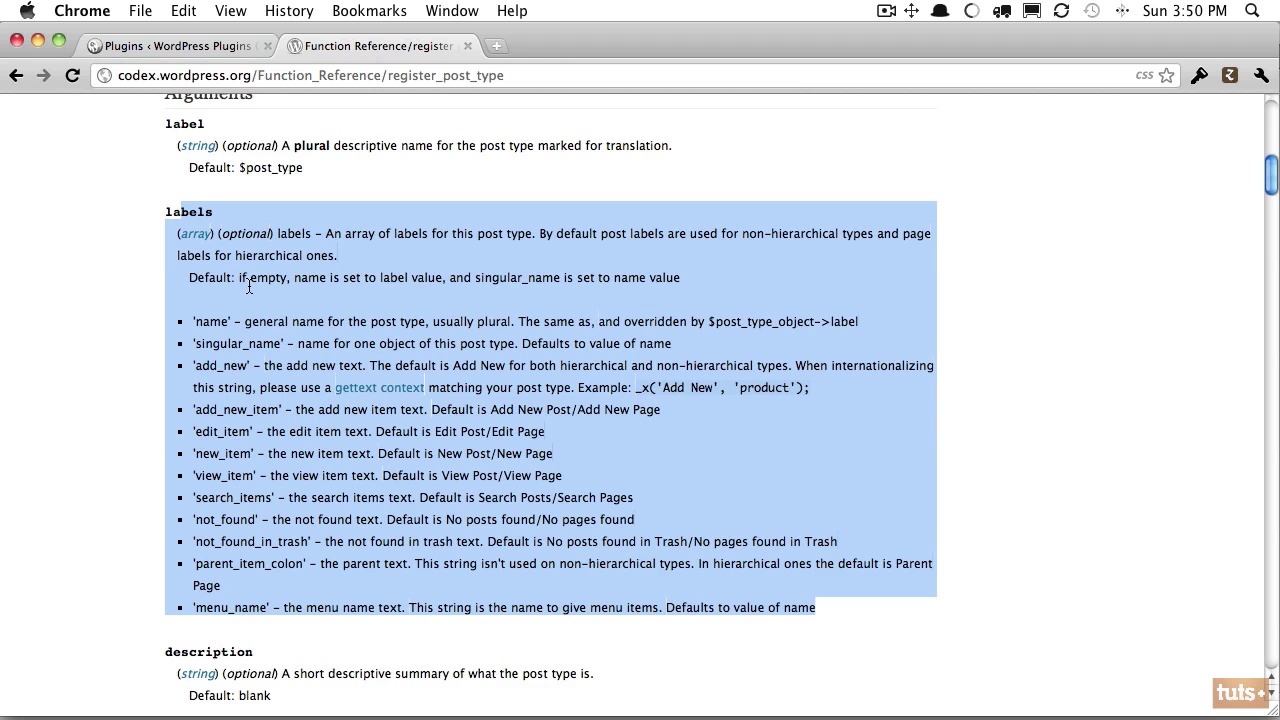Screen dimensions: 1280x720
Task: Open Spotlight search magnifier
Action: click(1252, 11)
